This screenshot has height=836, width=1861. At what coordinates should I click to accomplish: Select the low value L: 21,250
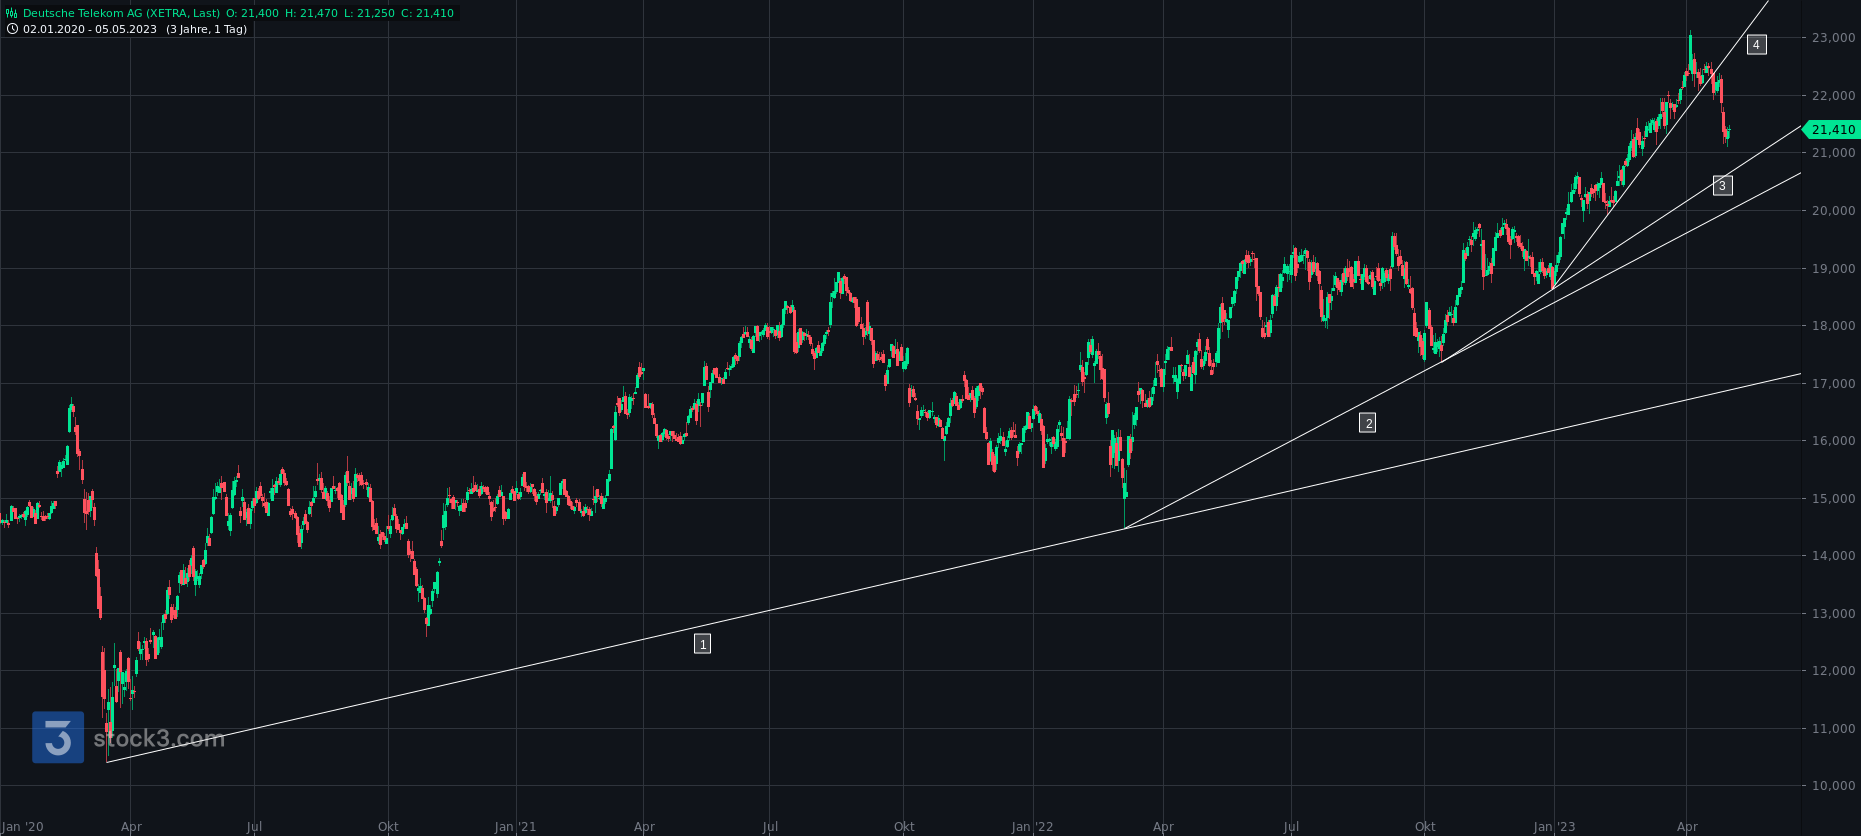click(x=369, y=13)
